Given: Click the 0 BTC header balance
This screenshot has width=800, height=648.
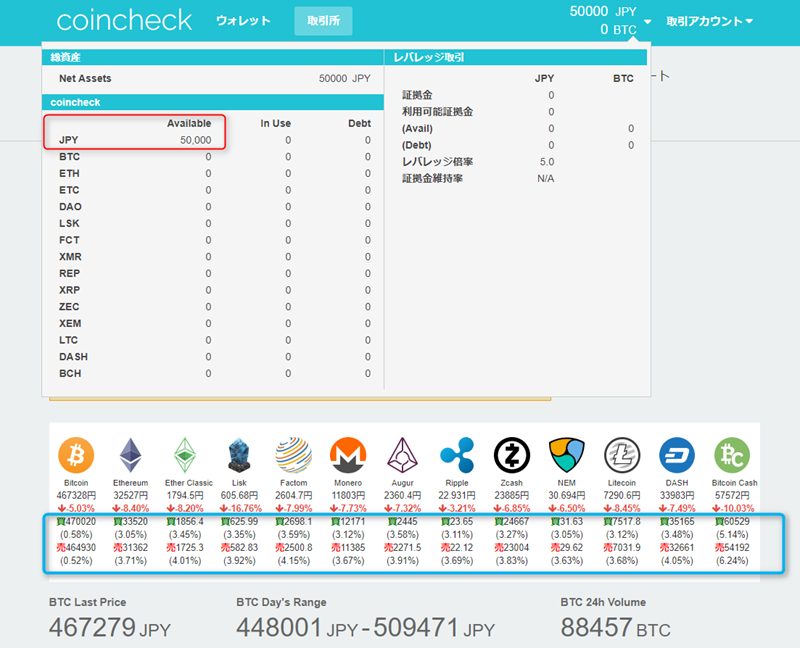Looking at the screenshot, I should (618, 30).
